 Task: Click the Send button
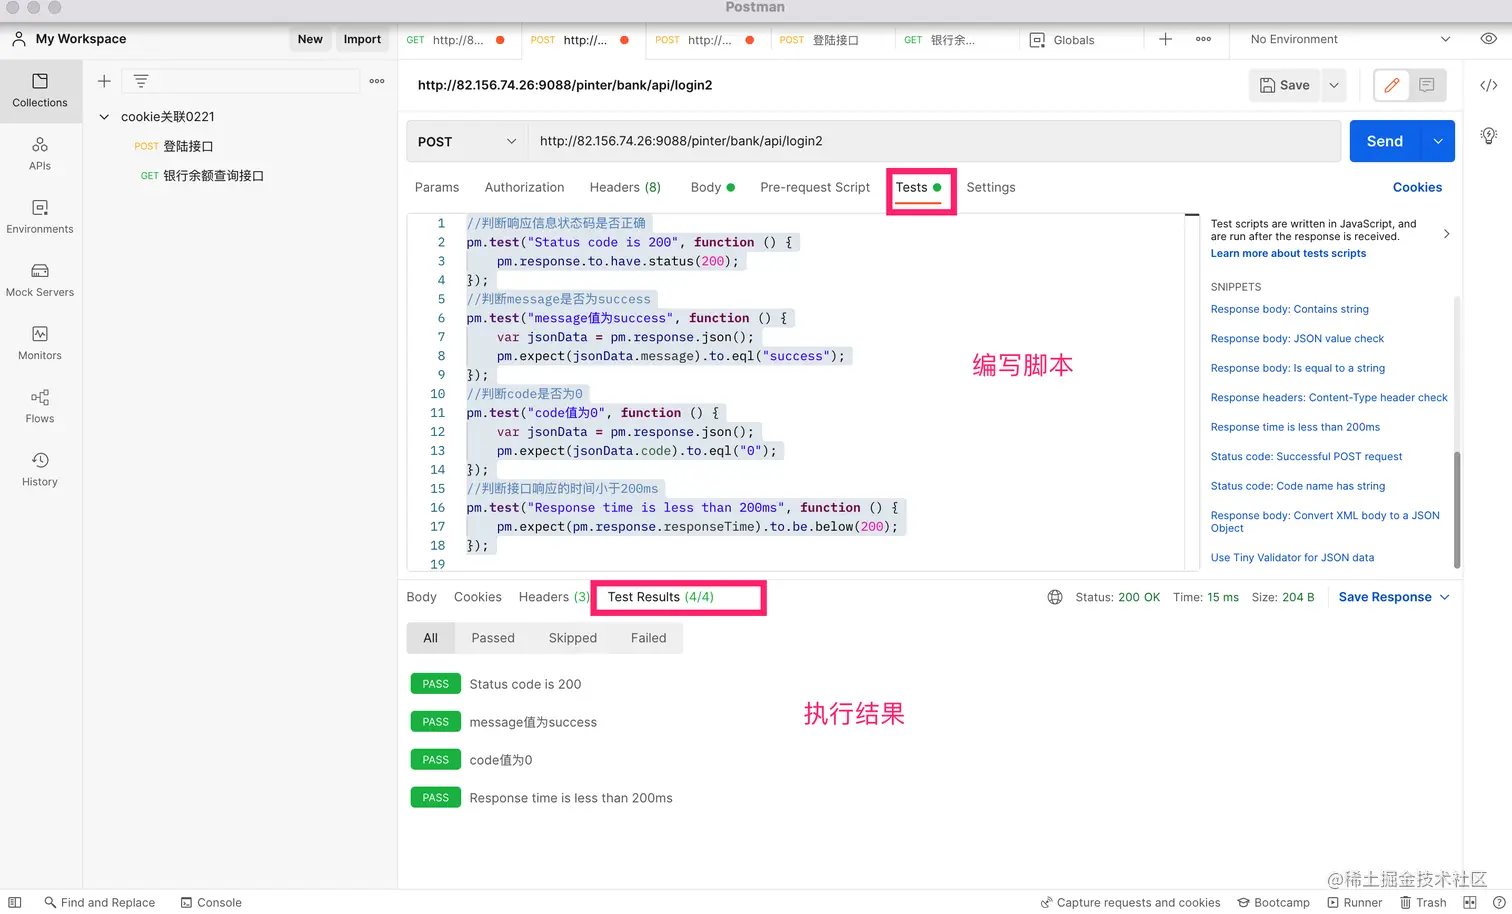click(1385, 141)
